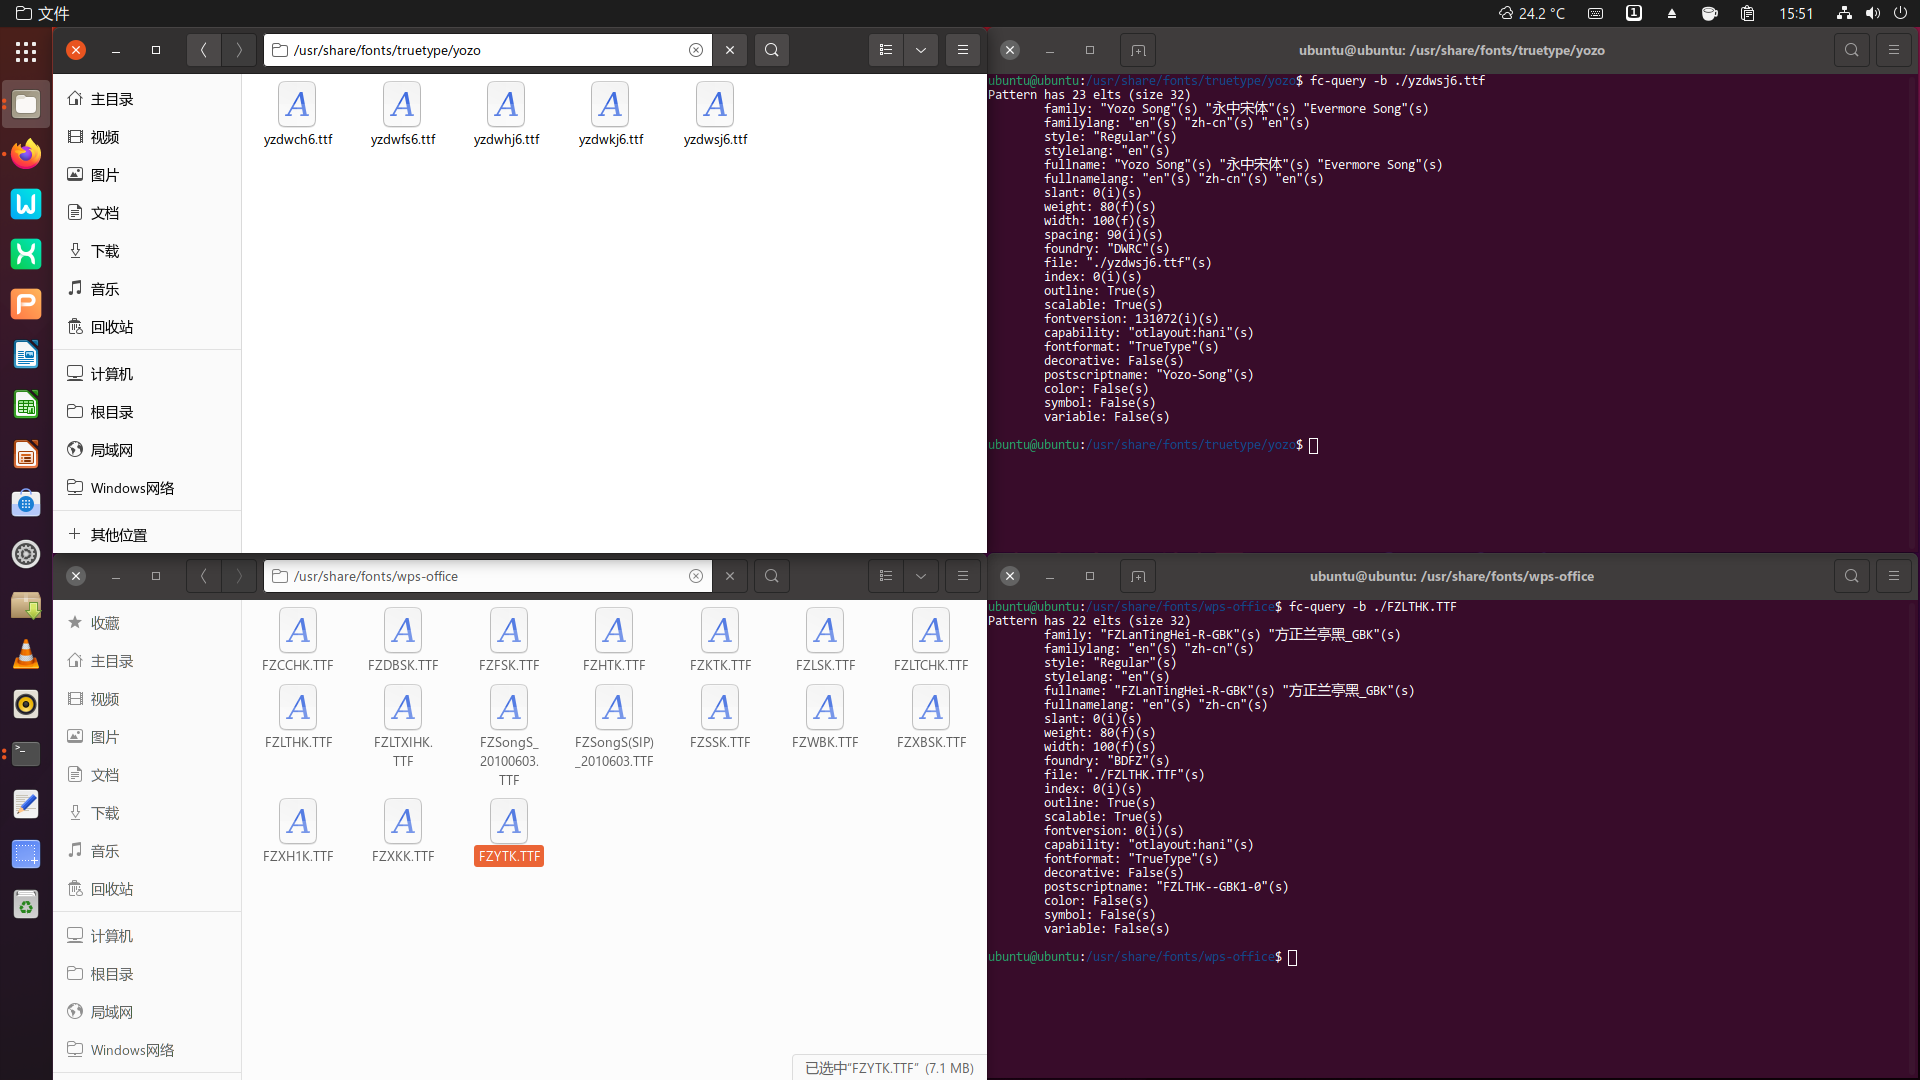1920x1080 pixels.
Task: Clear the wps-office path address field
Action: pyautogui.click(x=696, y=576)
